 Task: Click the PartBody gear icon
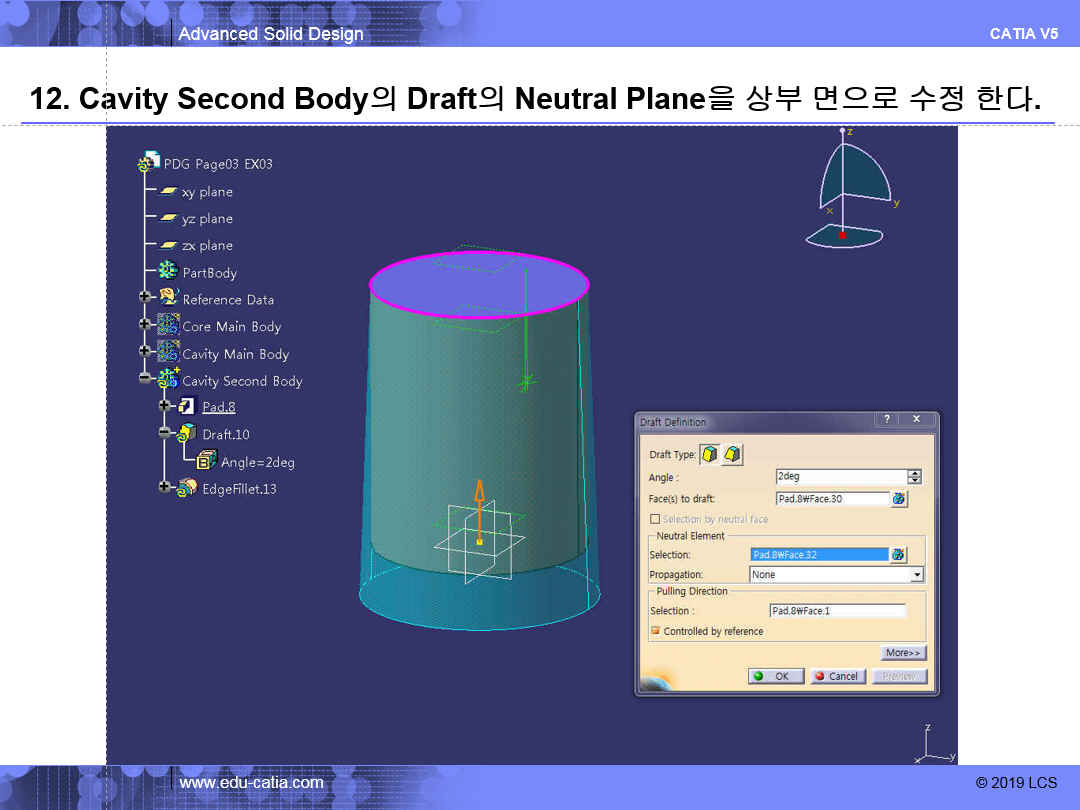coord(168,272)
